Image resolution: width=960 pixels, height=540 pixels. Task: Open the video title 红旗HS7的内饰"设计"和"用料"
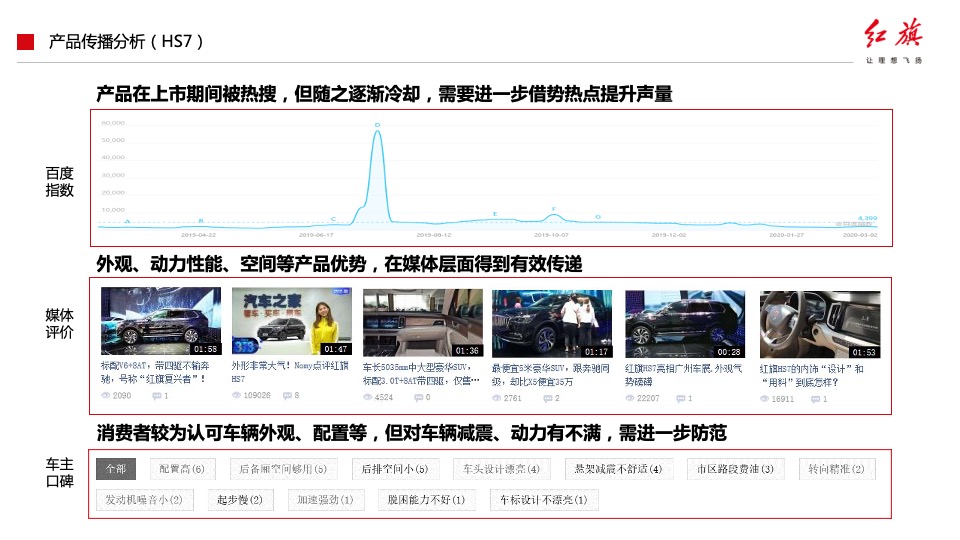point(812,375)
